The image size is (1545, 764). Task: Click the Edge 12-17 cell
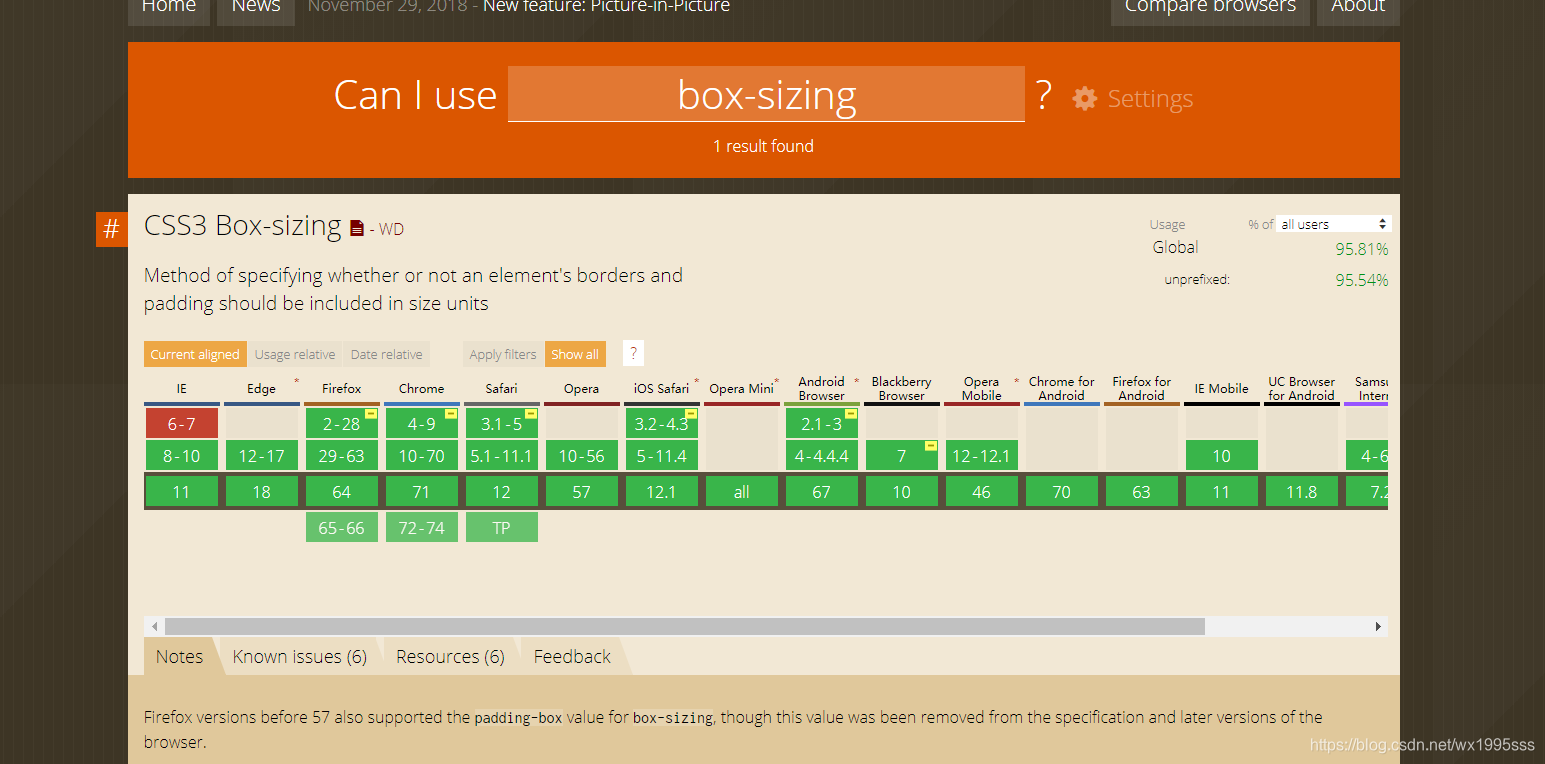click(262, 455)
